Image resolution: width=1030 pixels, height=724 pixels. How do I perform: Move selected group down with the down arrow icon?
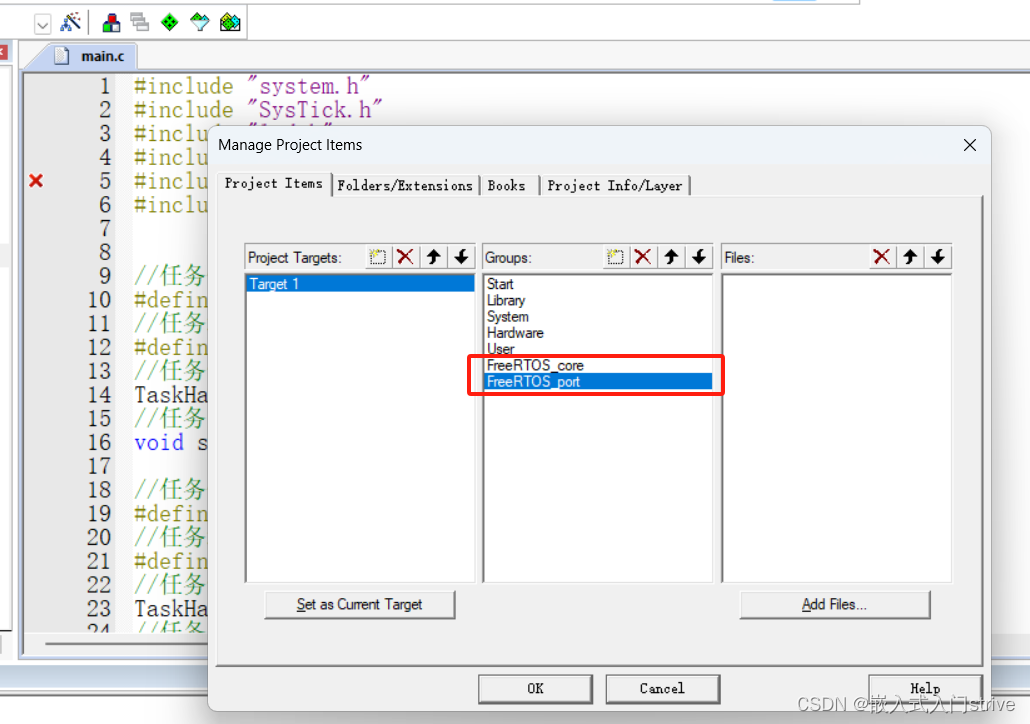point(697,257)
